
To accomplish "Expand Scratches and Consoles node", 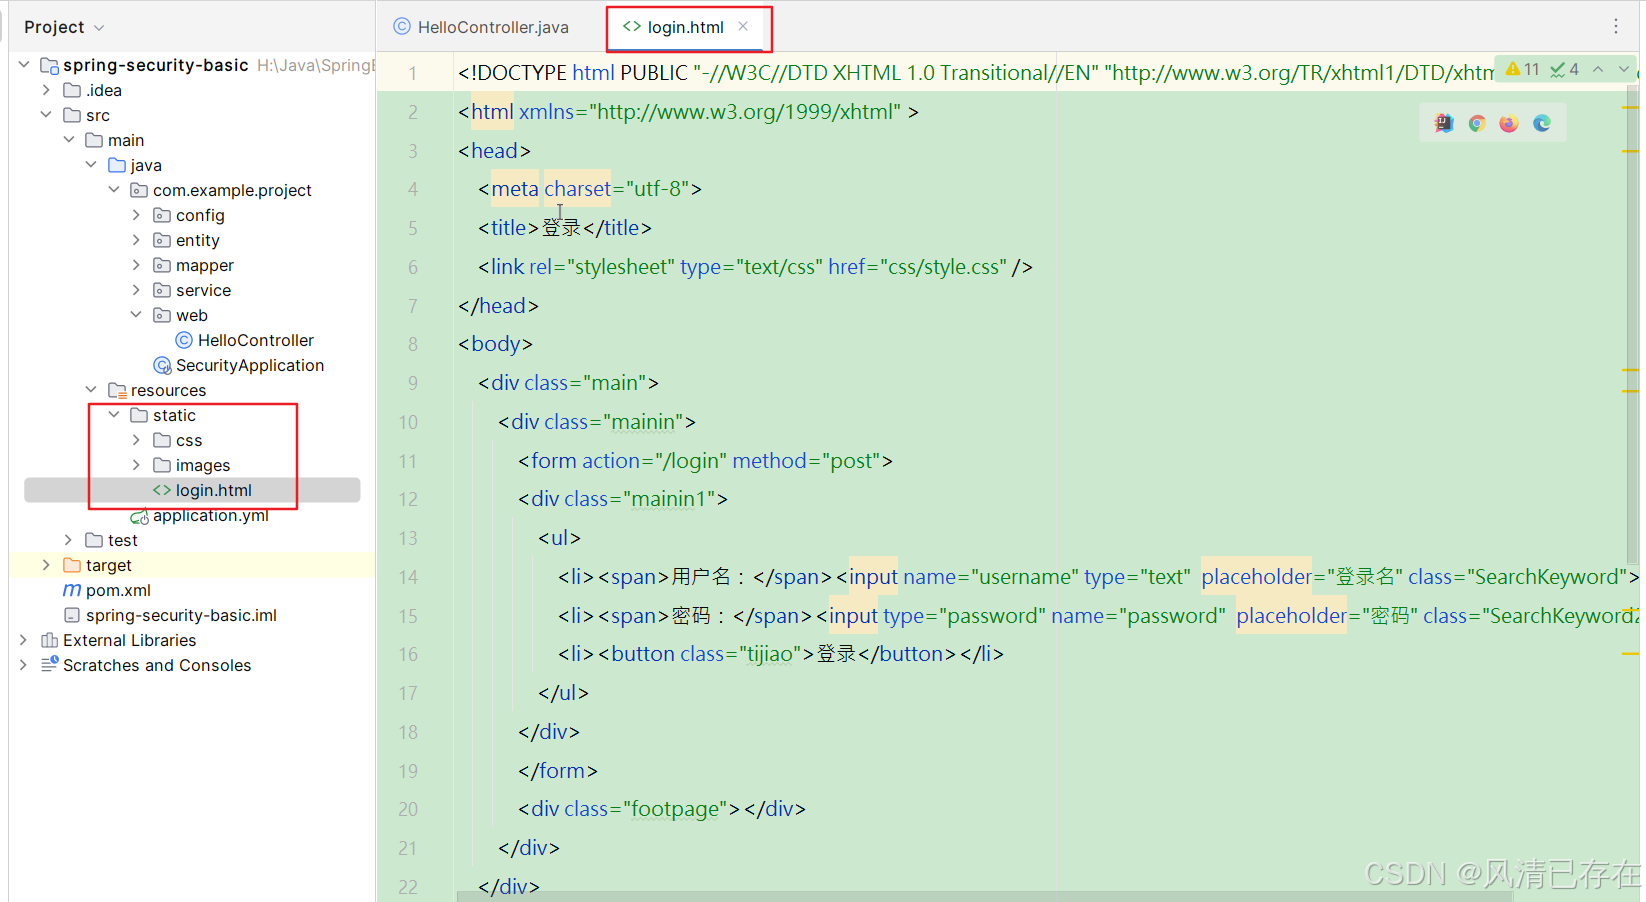I will (24, 665).
